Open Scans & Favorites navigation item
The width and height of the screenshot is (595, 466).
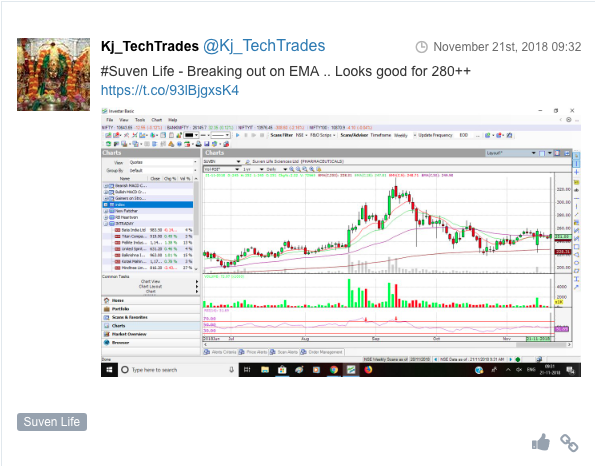tap(151, 317)
